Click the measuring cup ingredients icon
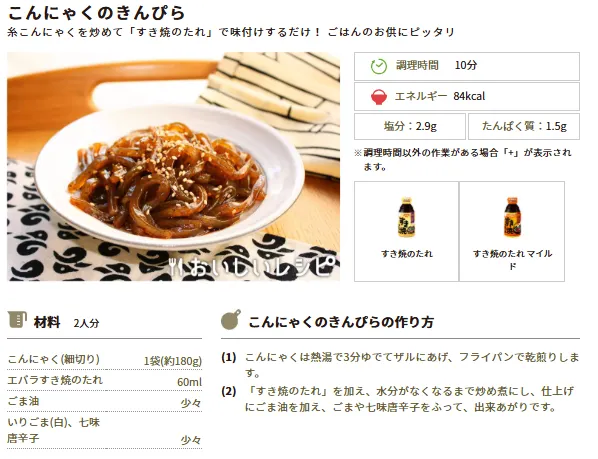The height and width of the screenshot is (459, 598). pyautogui.click(x=17, y=319)
